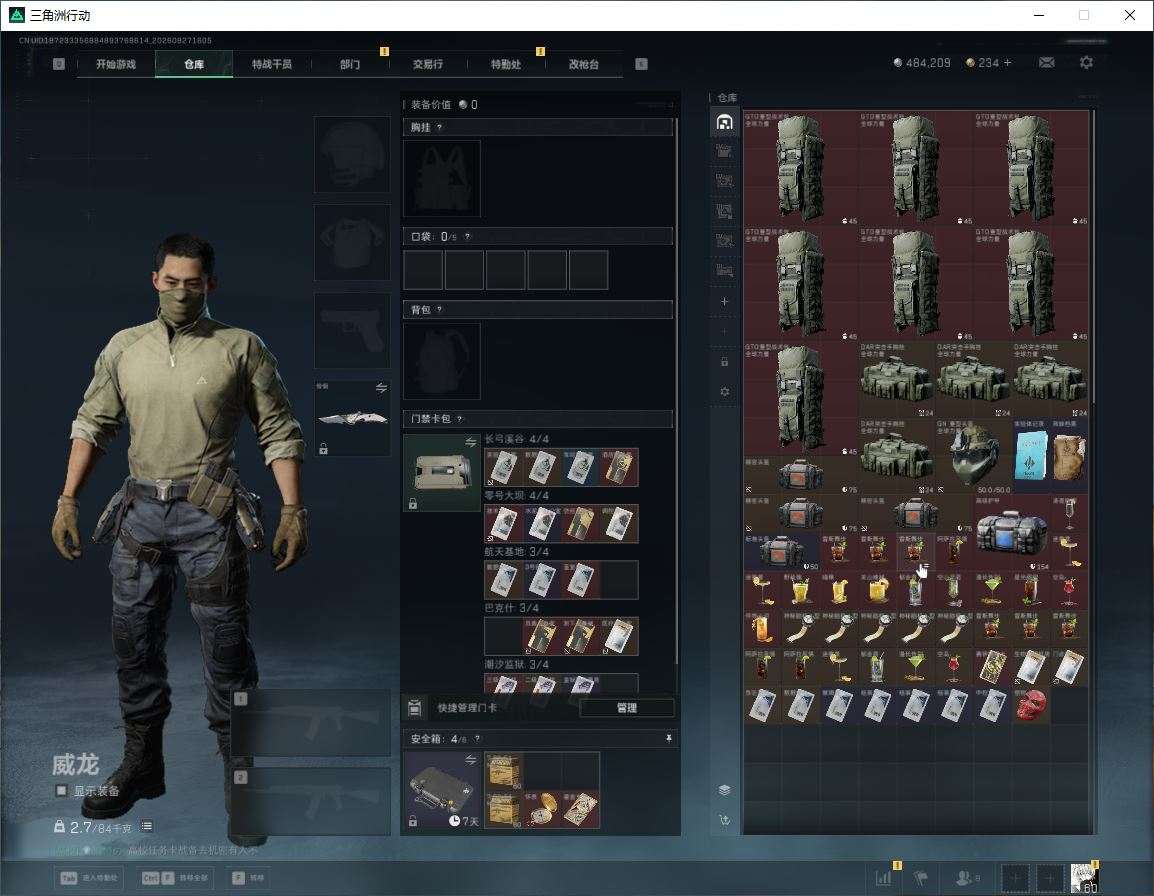Open the 开始游戏 tab
The width and height of the screenshot is (1154, 896).
(116, 64)
